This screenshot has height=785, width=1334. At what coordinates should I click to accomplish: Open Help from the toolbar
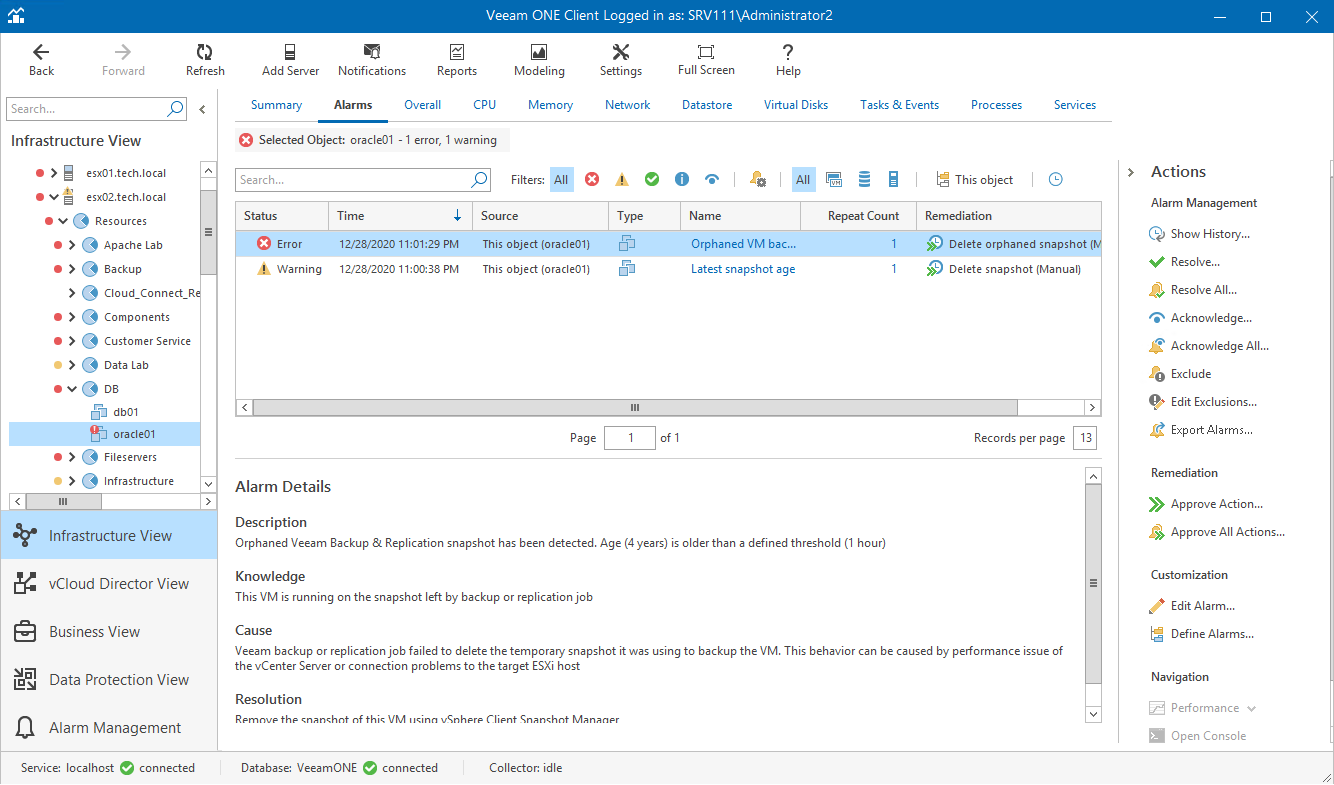coord(788,60)
